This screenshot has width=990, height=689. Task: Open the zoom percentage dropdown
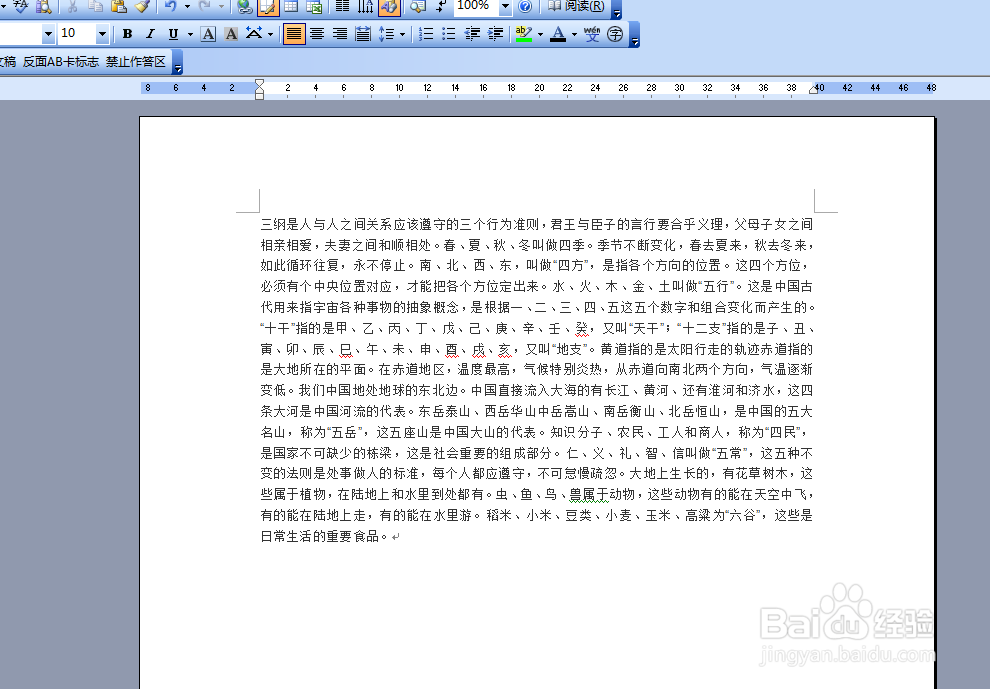point(505,6)
